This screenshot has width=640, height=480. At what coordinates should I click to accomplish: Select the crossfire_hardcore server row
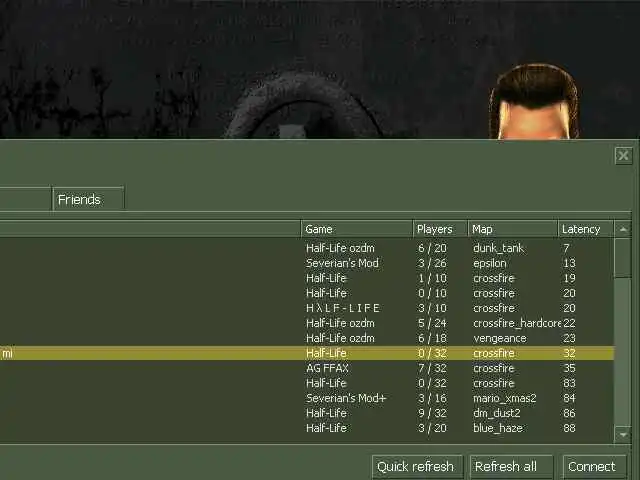[307, 323]
